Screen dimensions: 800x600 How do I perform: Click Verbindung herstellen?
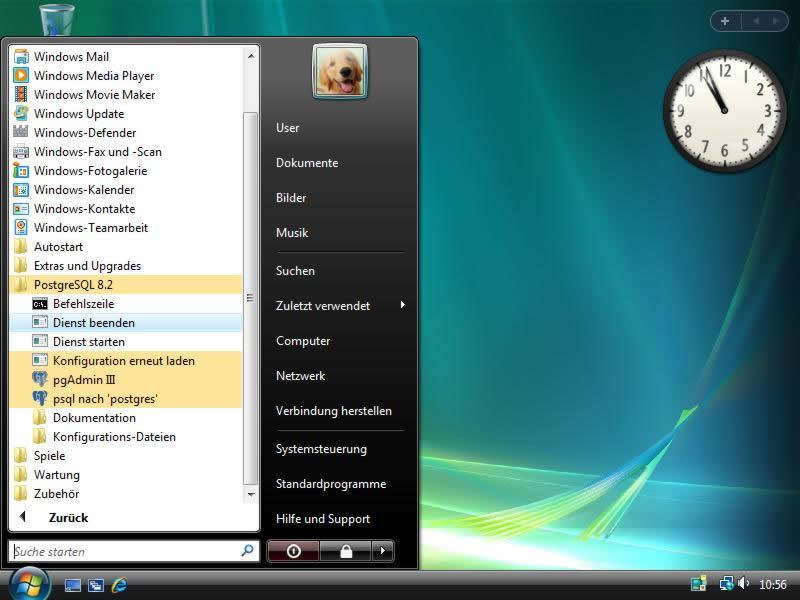pyautogui.click(x=334, y=411)
